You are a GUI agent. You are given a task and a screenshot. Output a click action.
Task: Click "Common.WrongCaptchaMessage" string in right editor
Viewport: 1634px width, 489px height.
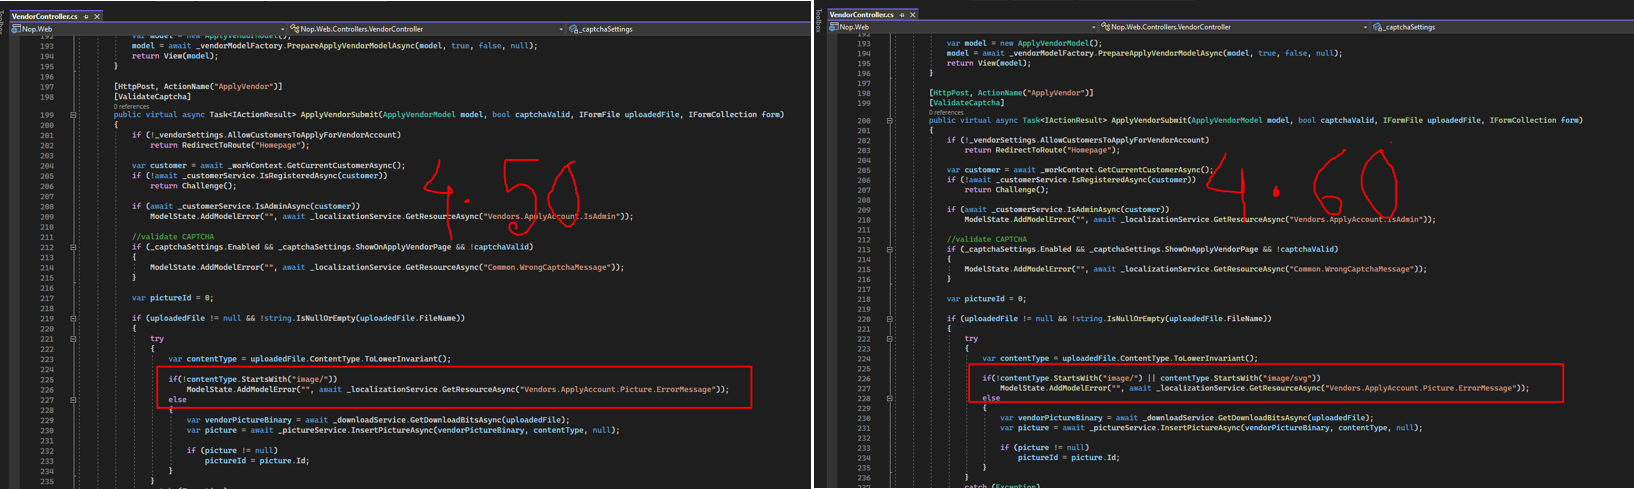click(x=1354, y=269)
